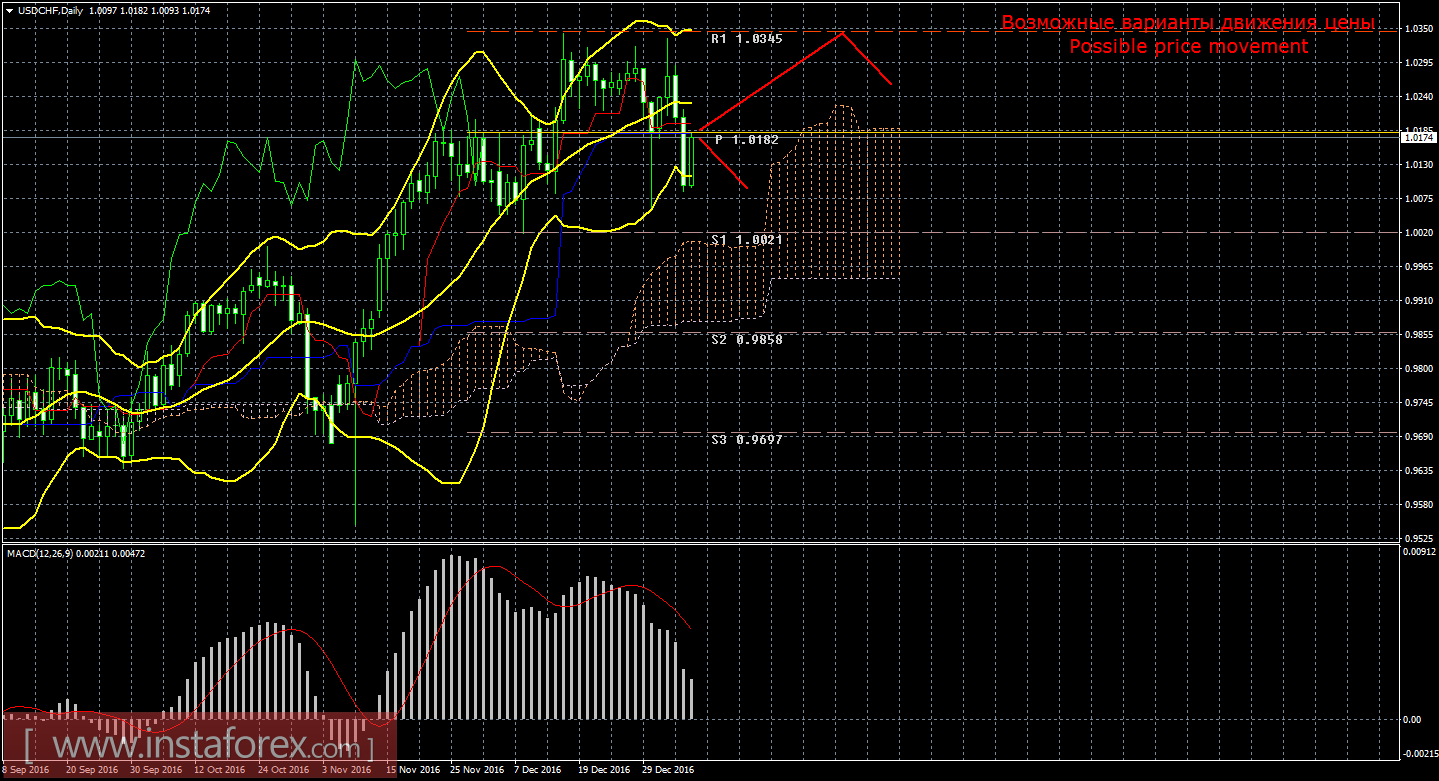The height and width of the screenshot is (781, 1439).
Task: Click the 20 Sep 2016 date label
Action: coord(91,770)
